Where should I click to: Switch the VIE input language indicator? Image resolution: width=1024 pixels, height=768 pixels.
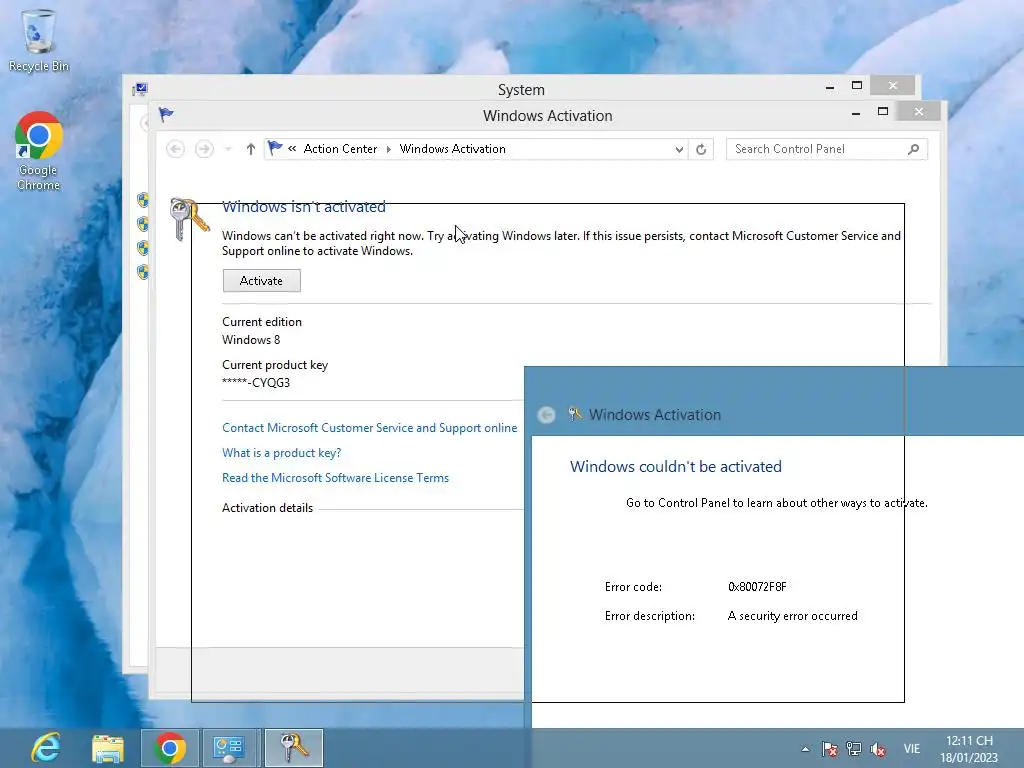(912, 749)
